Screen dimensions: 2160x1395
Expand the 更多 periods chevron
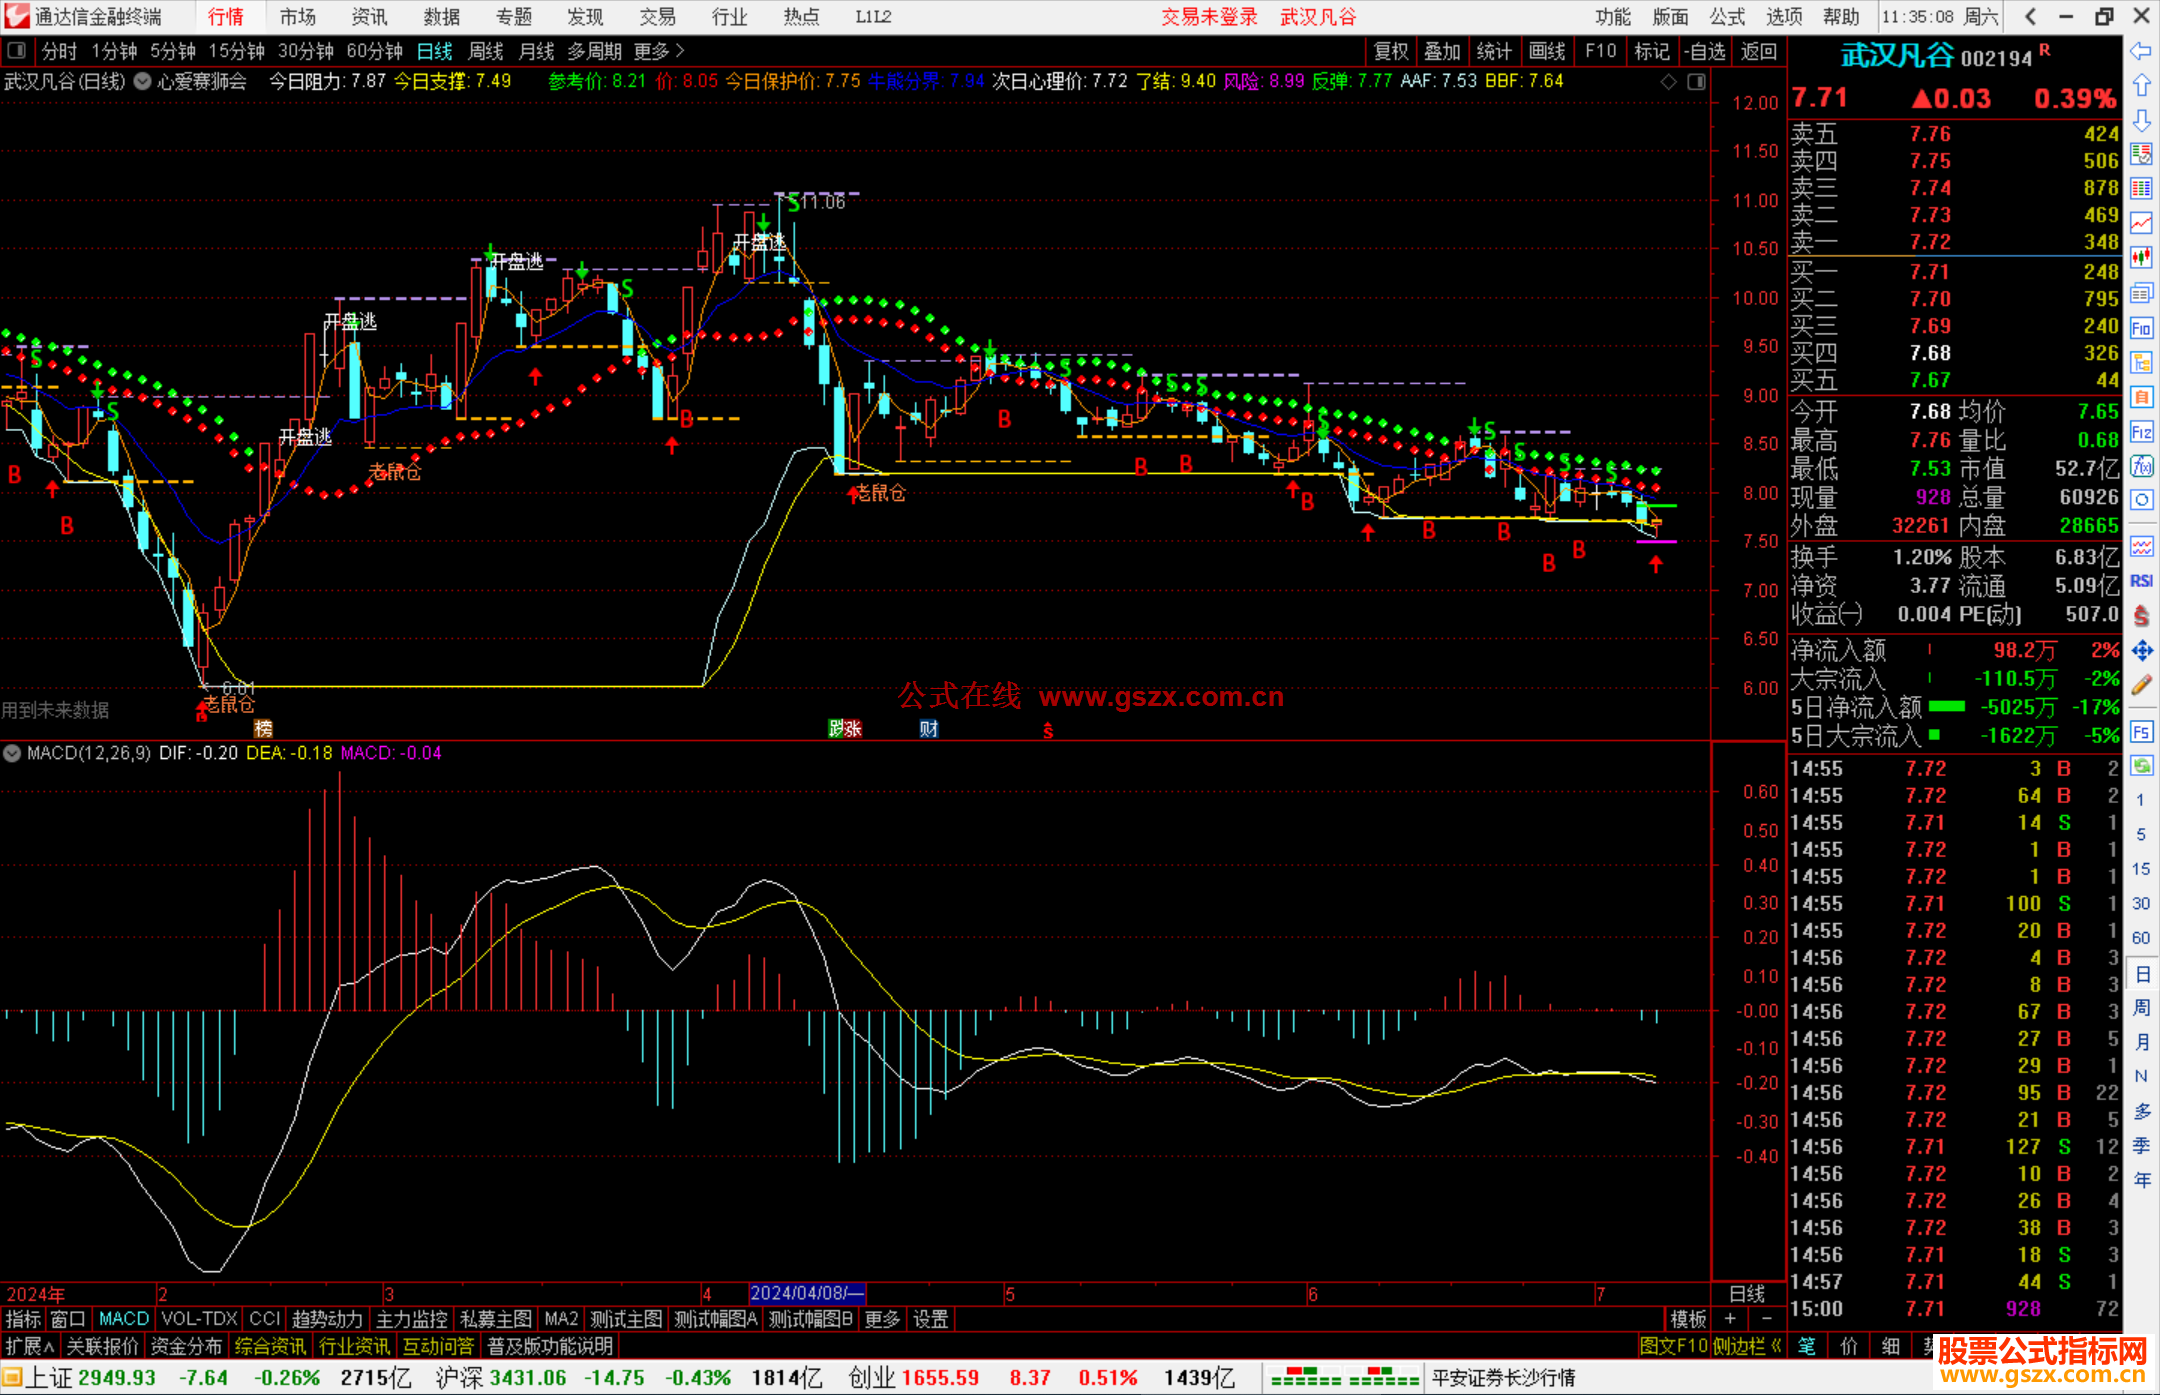(x=681, y=51)
